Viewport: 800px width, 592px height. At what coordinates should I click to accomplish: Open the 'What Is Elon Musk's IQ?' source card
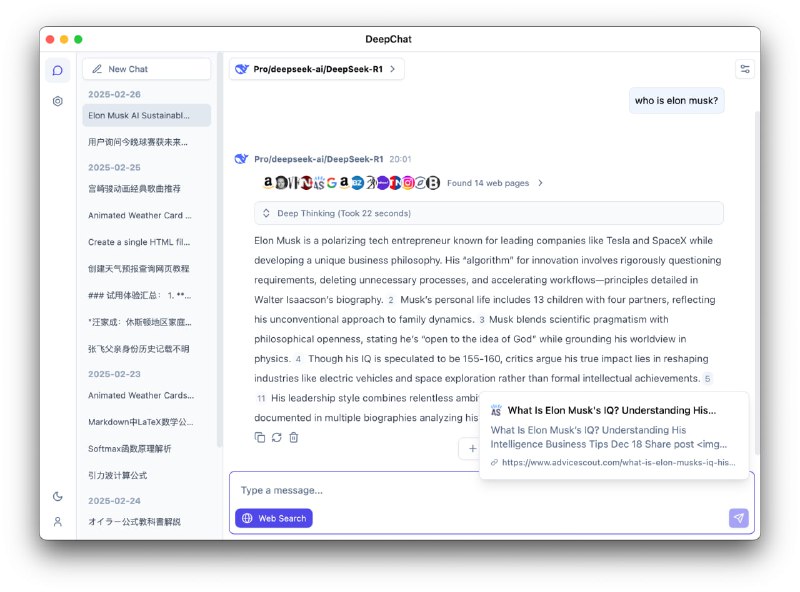(x=614, y=410)
